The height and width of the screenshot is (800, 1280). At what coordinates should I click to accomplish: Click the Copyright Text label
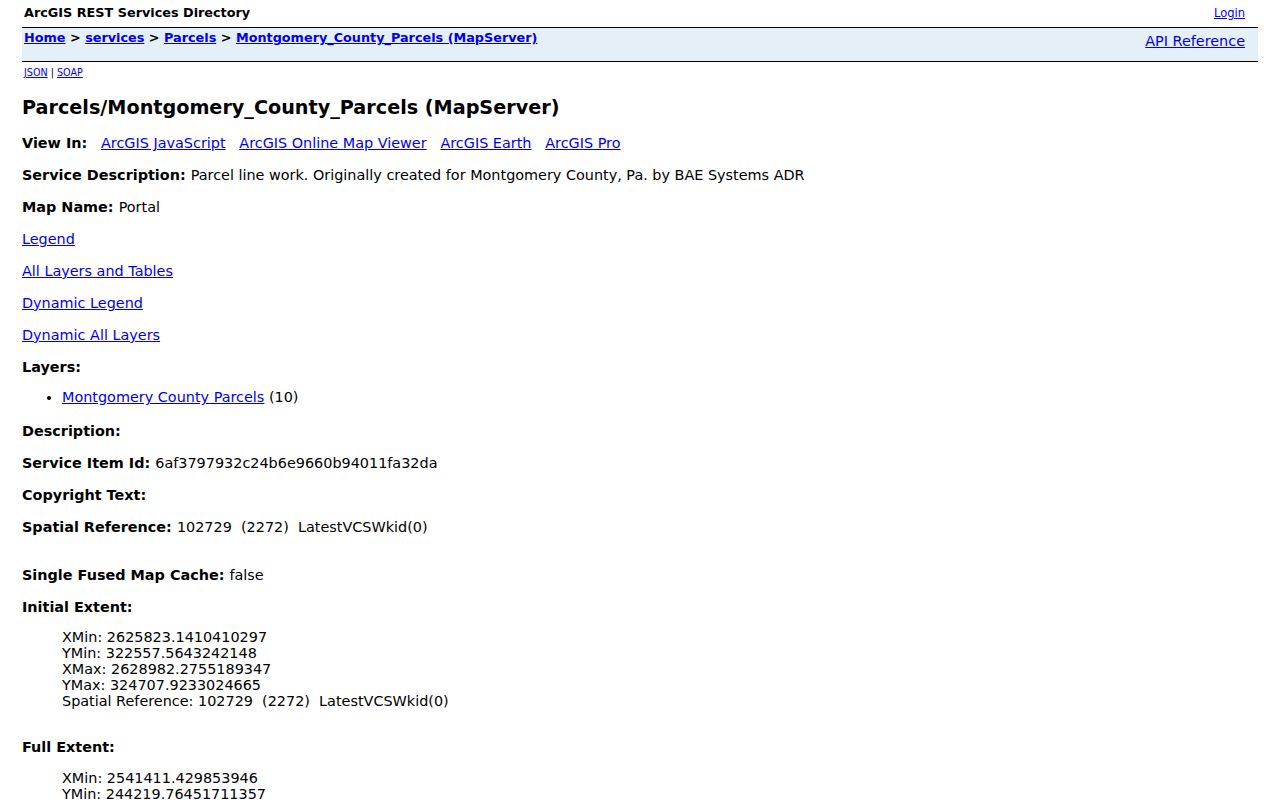click(84, 495)
